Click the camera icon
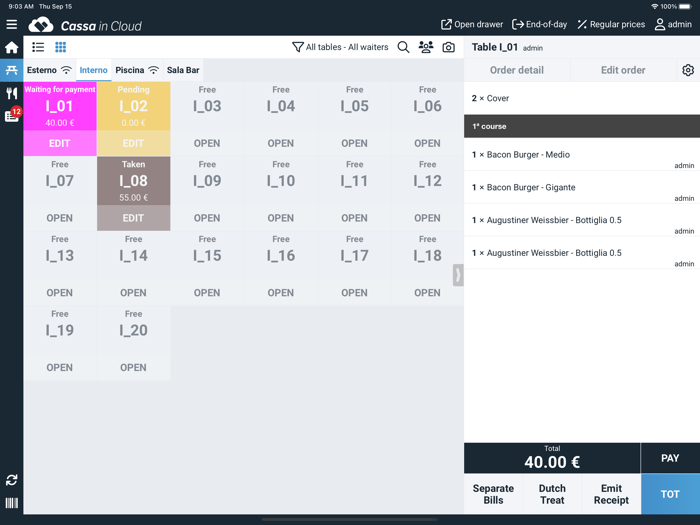Image resolution: width=700 pixels, height=525 pixels. (449, 47)
